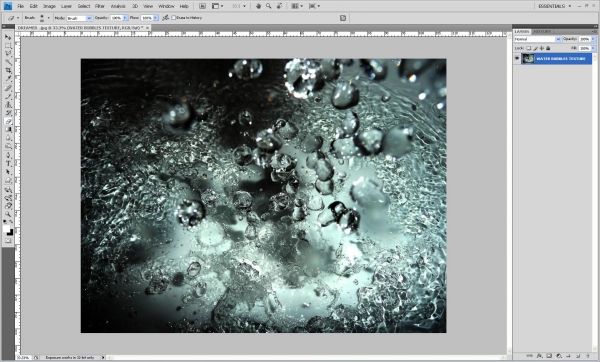The image size is (600, 362).
Task: Select the Rectangular Marquee tool
Action: pyautogui.click(x=8, y=46)
